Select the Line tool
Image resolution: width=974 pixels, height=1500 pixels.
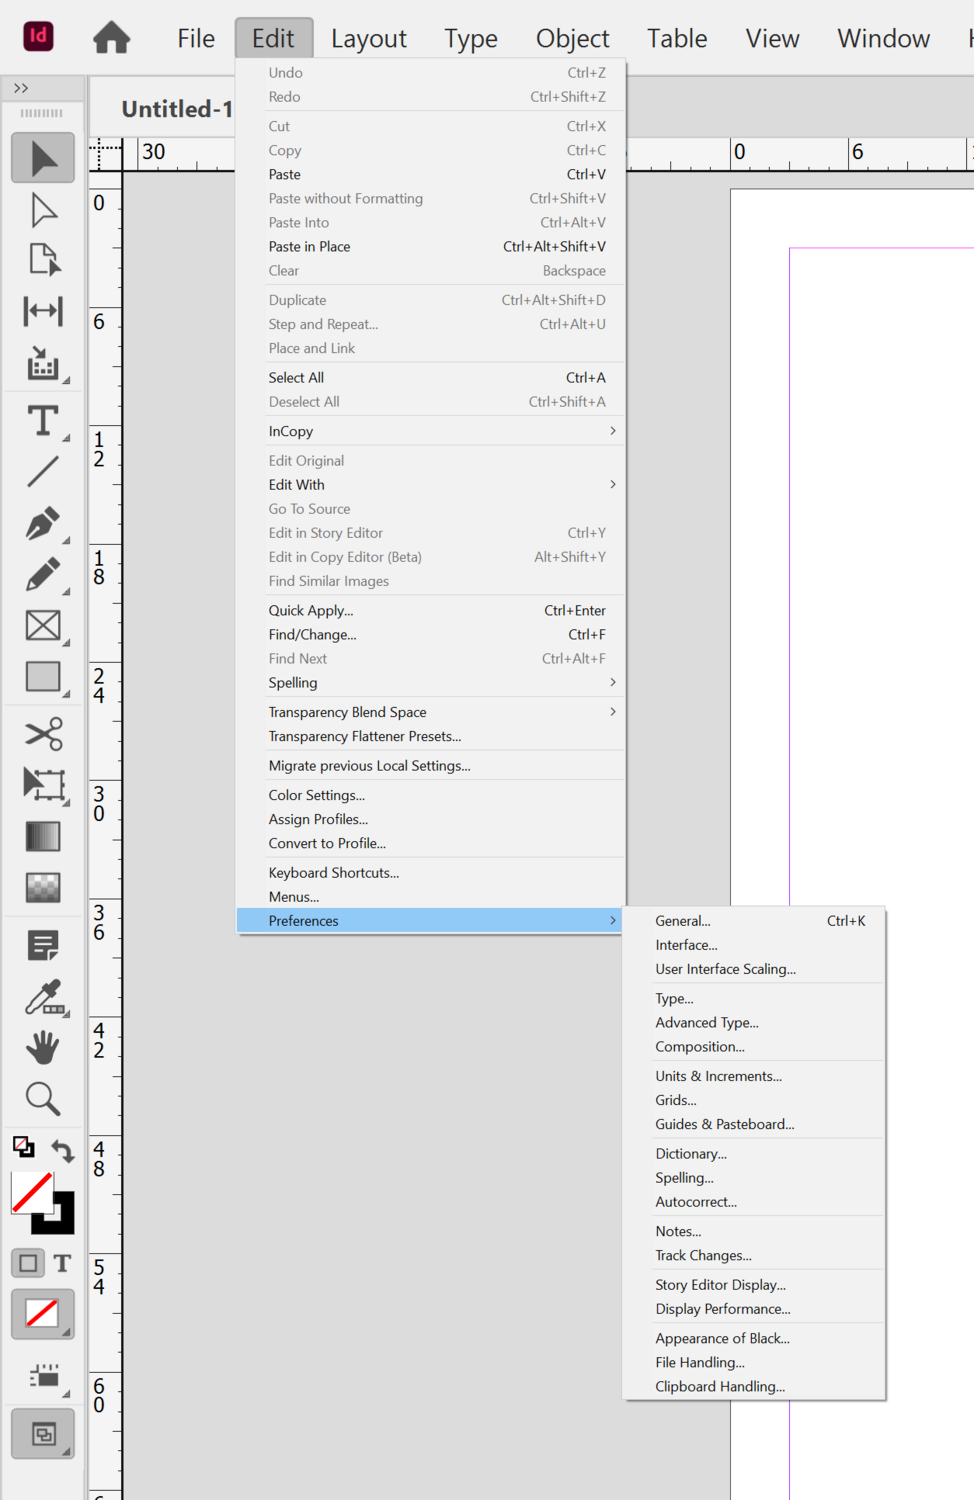click(x=43, y=471)
